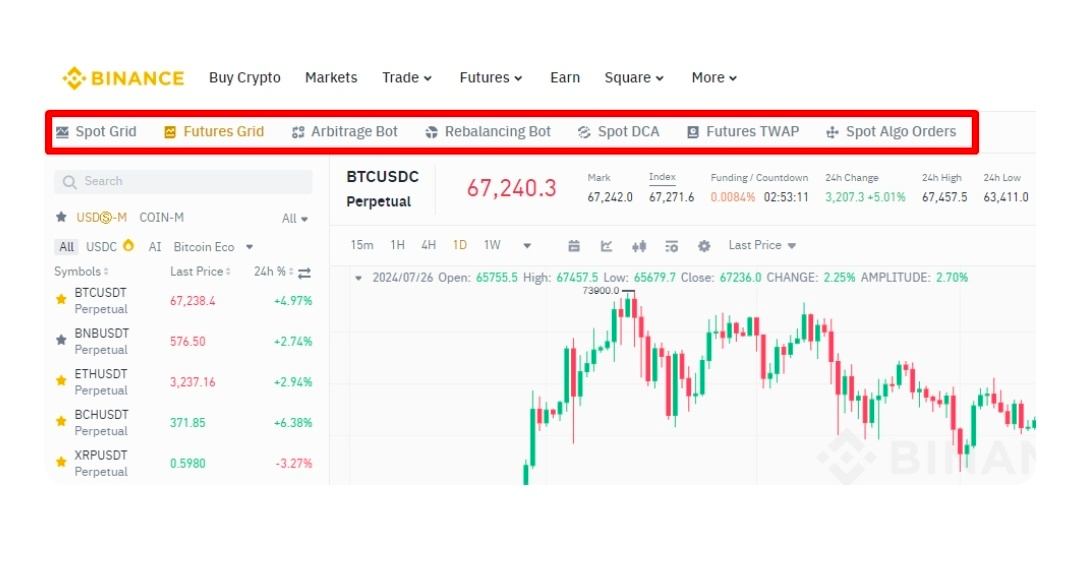This screenshot has width=1080, height=587.
Task: Sort by Symbols column
Action: 81,271
